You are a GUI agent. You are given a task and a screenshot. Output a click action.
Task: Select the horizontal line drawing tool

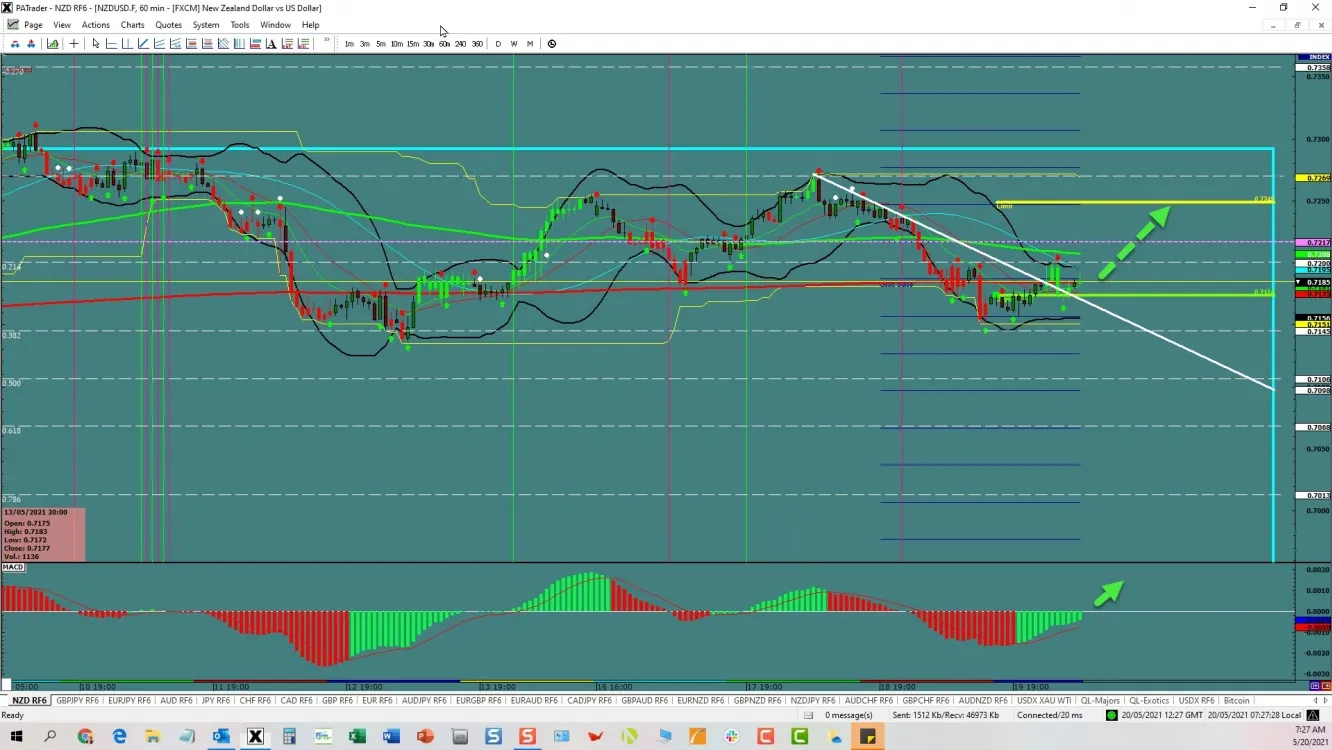pyautogui.click(x=111, y=44)
